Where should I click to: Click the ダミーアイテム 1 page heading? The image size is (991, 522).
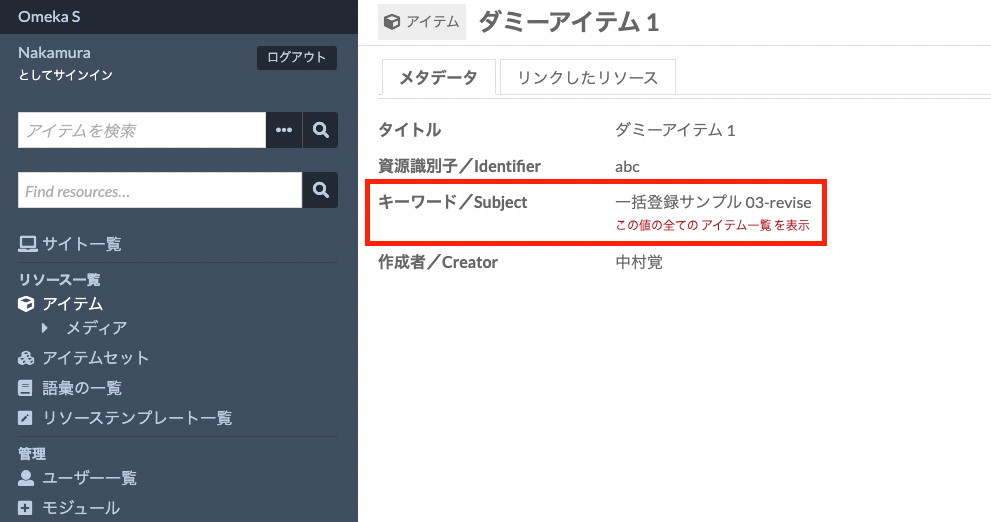[x=569, y=23]
